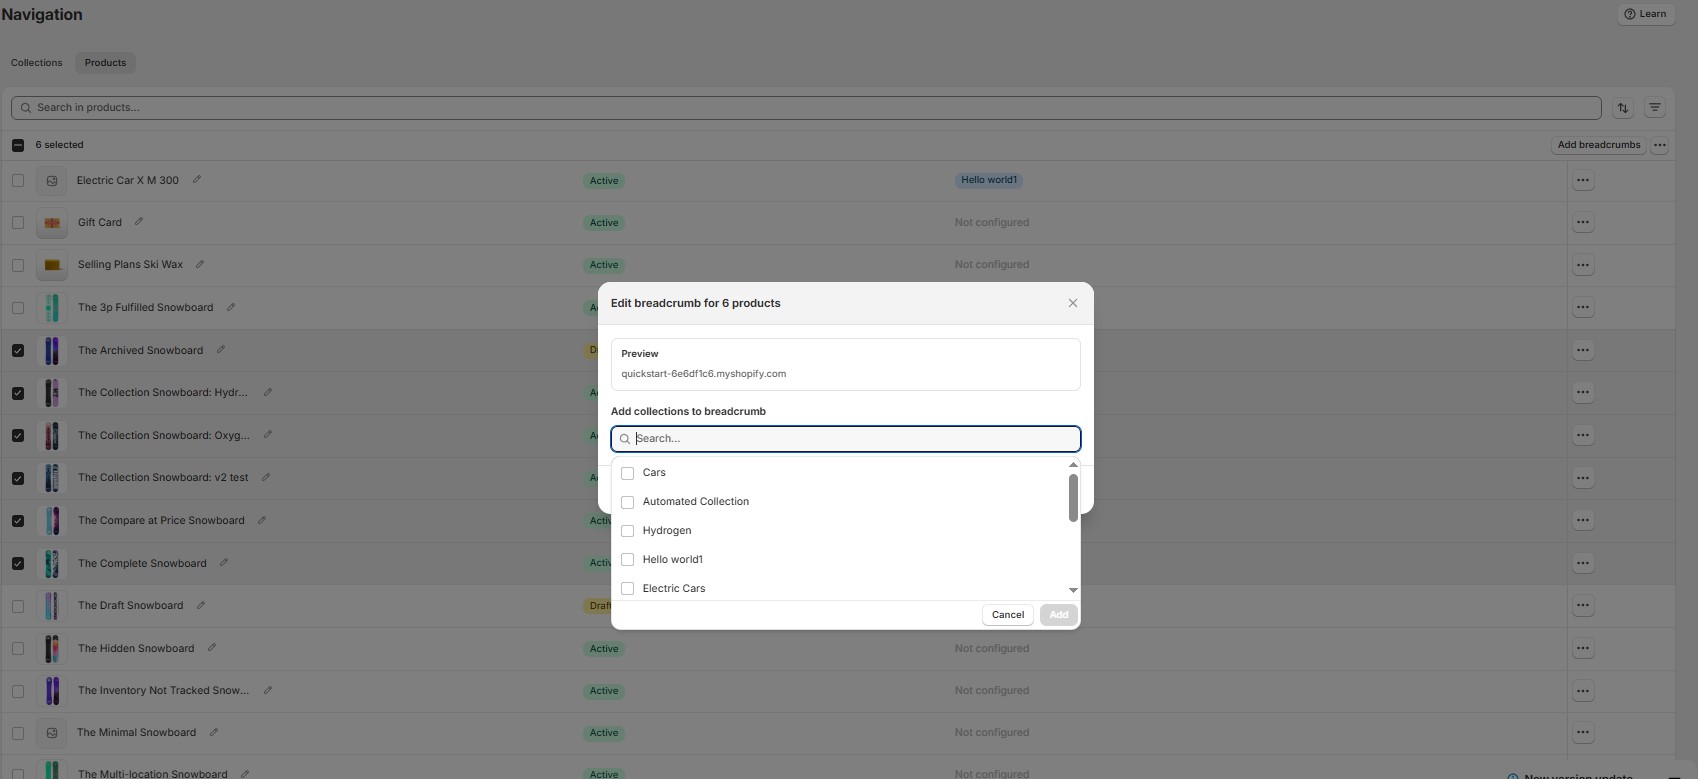Switch to the Collections tab
Screen dimensions: 1698x779
[x=37, y=63]
